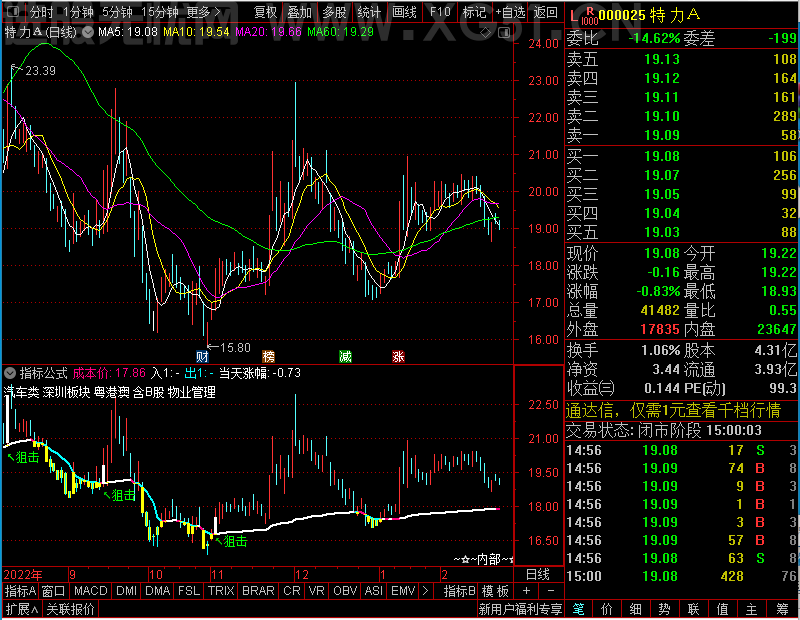The width and height of the screenshot is (800, 620).
Task: Click the R margin-trading icon beside 000025
Action: click(590, 17)
